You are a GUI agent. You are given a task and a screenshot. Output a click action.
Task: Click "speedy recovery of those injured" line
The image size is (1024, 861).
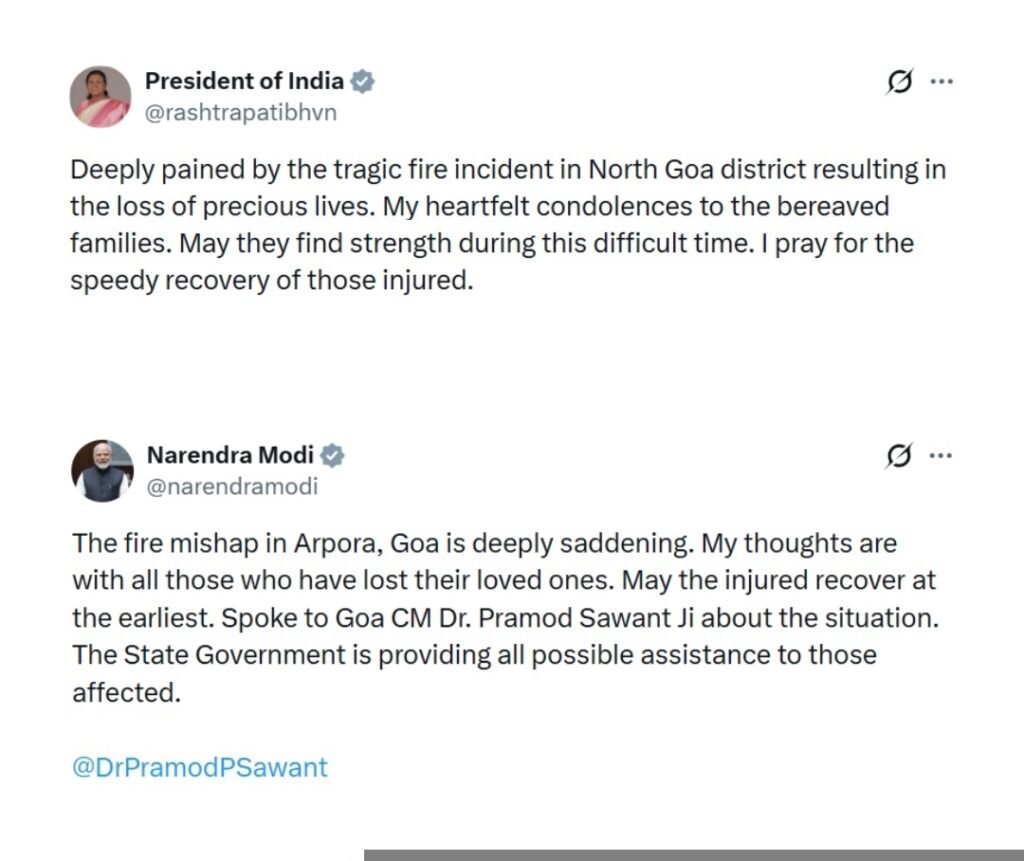(270, 281)
